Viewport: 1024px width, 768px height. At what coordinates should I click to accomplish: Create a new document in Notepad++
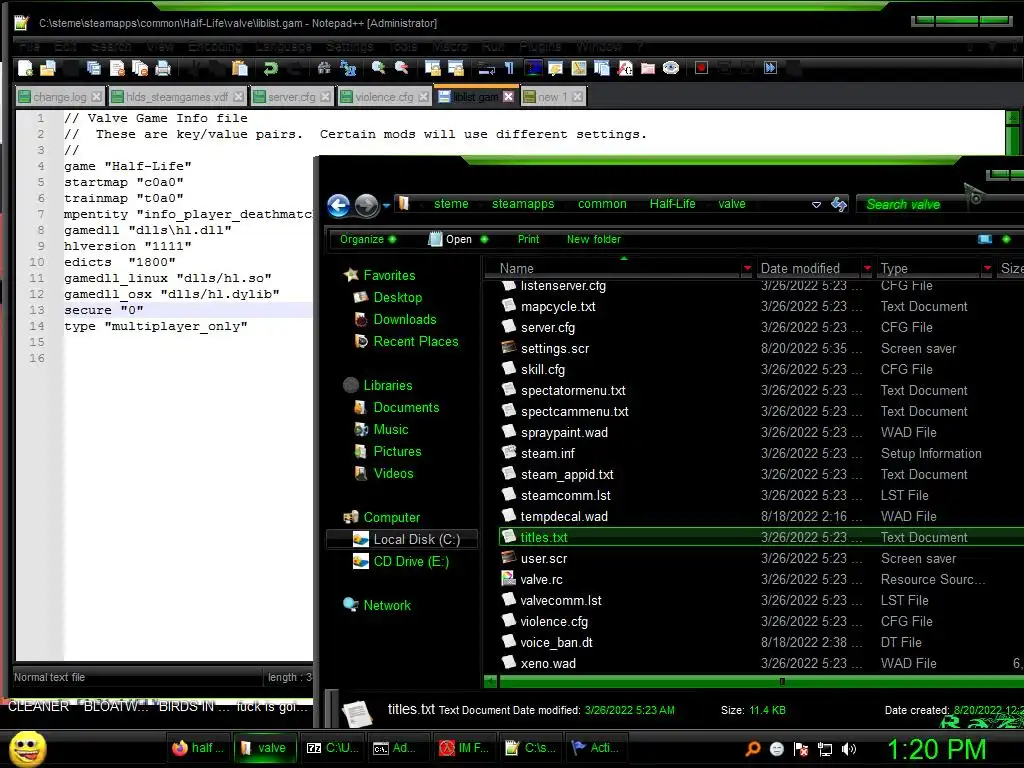coord(25,68)
